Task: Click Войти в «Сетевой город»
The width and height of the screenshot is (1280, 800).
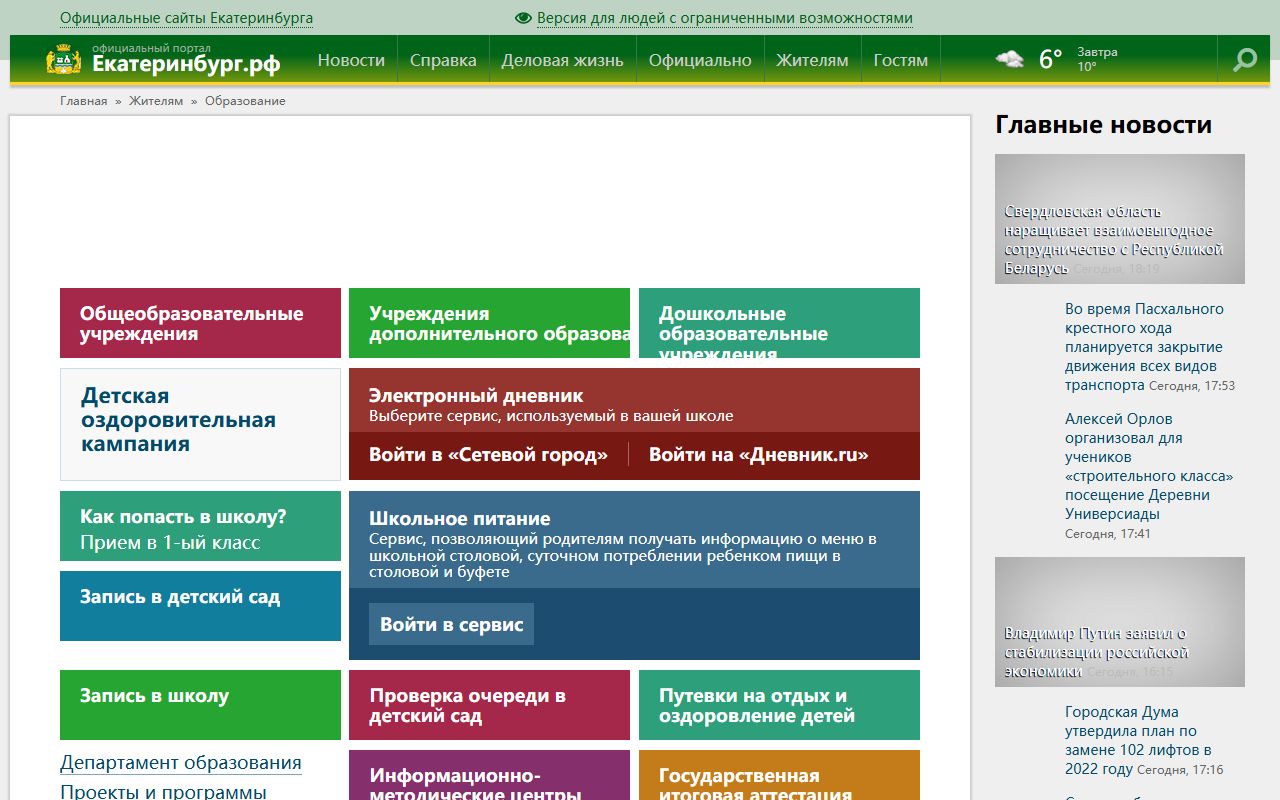Action: coord(488,455)
